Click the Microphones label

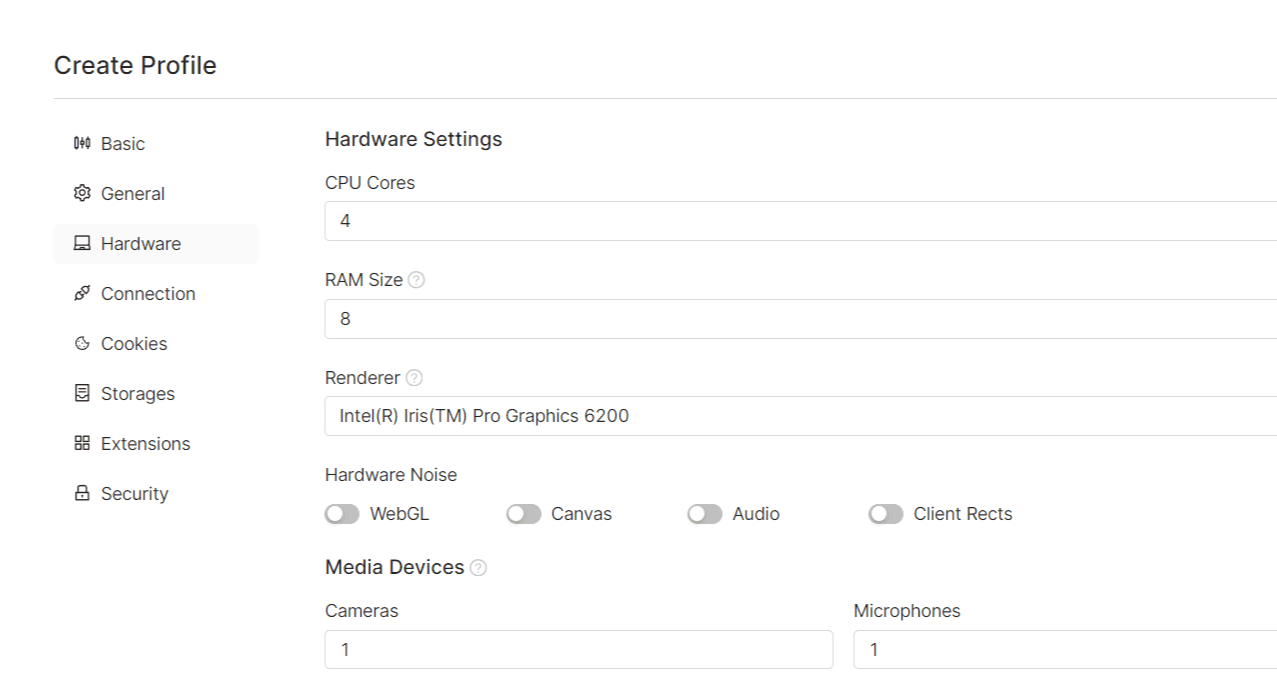click(907, 611)
